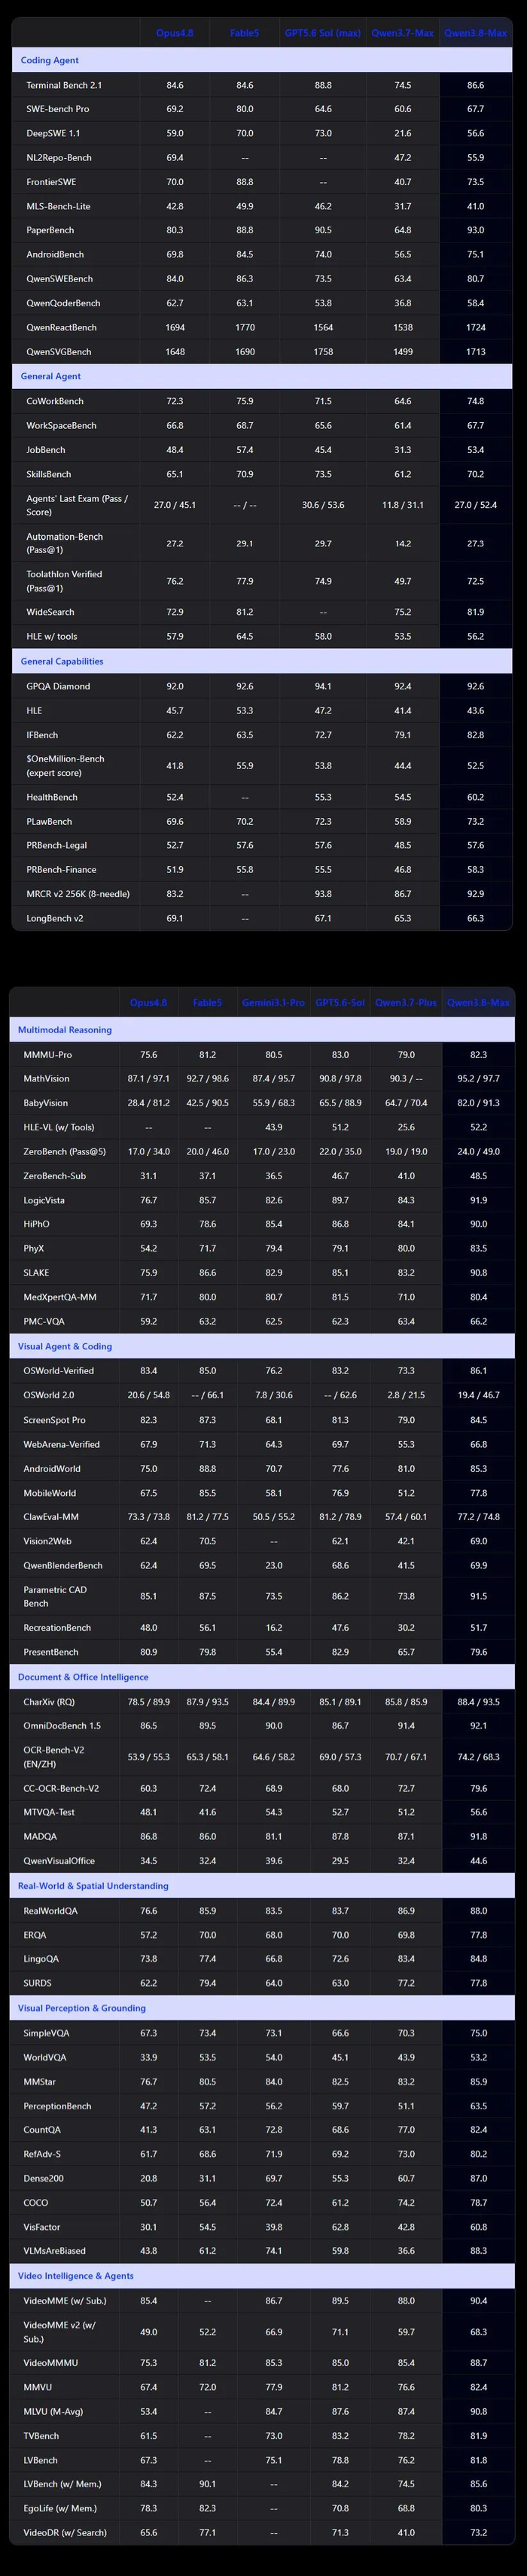Expand the General Capabilities section header
Image resolution: width=527 pixels, height=2576 pixels.
(262, 661)
